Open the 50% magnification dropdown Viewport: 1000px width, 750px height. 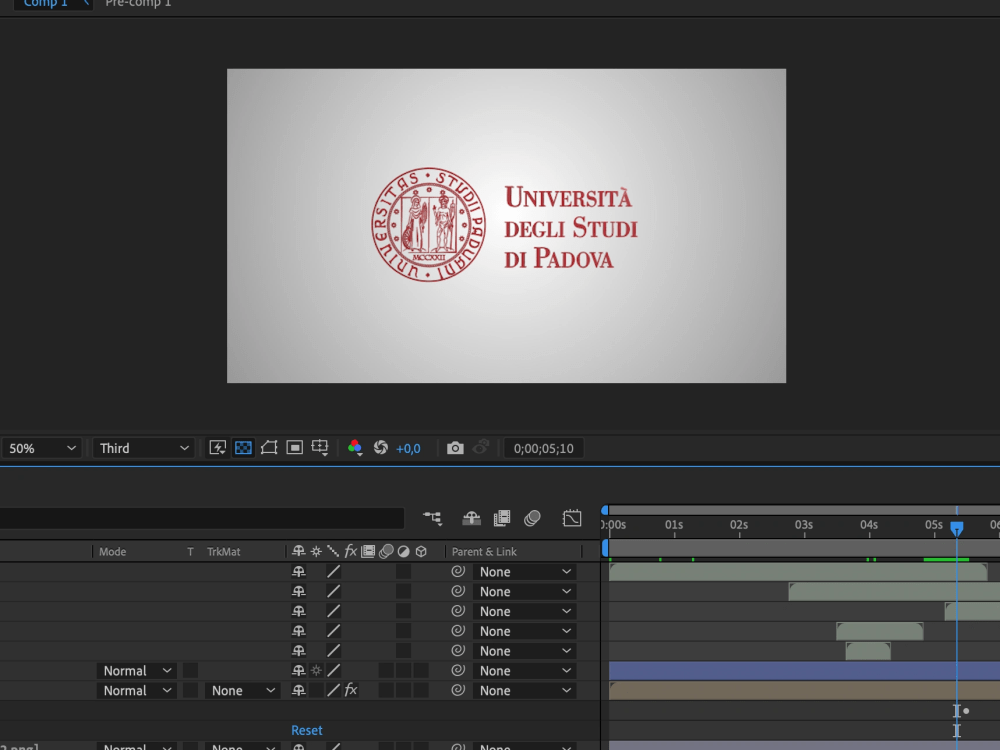tap(42, 448)
